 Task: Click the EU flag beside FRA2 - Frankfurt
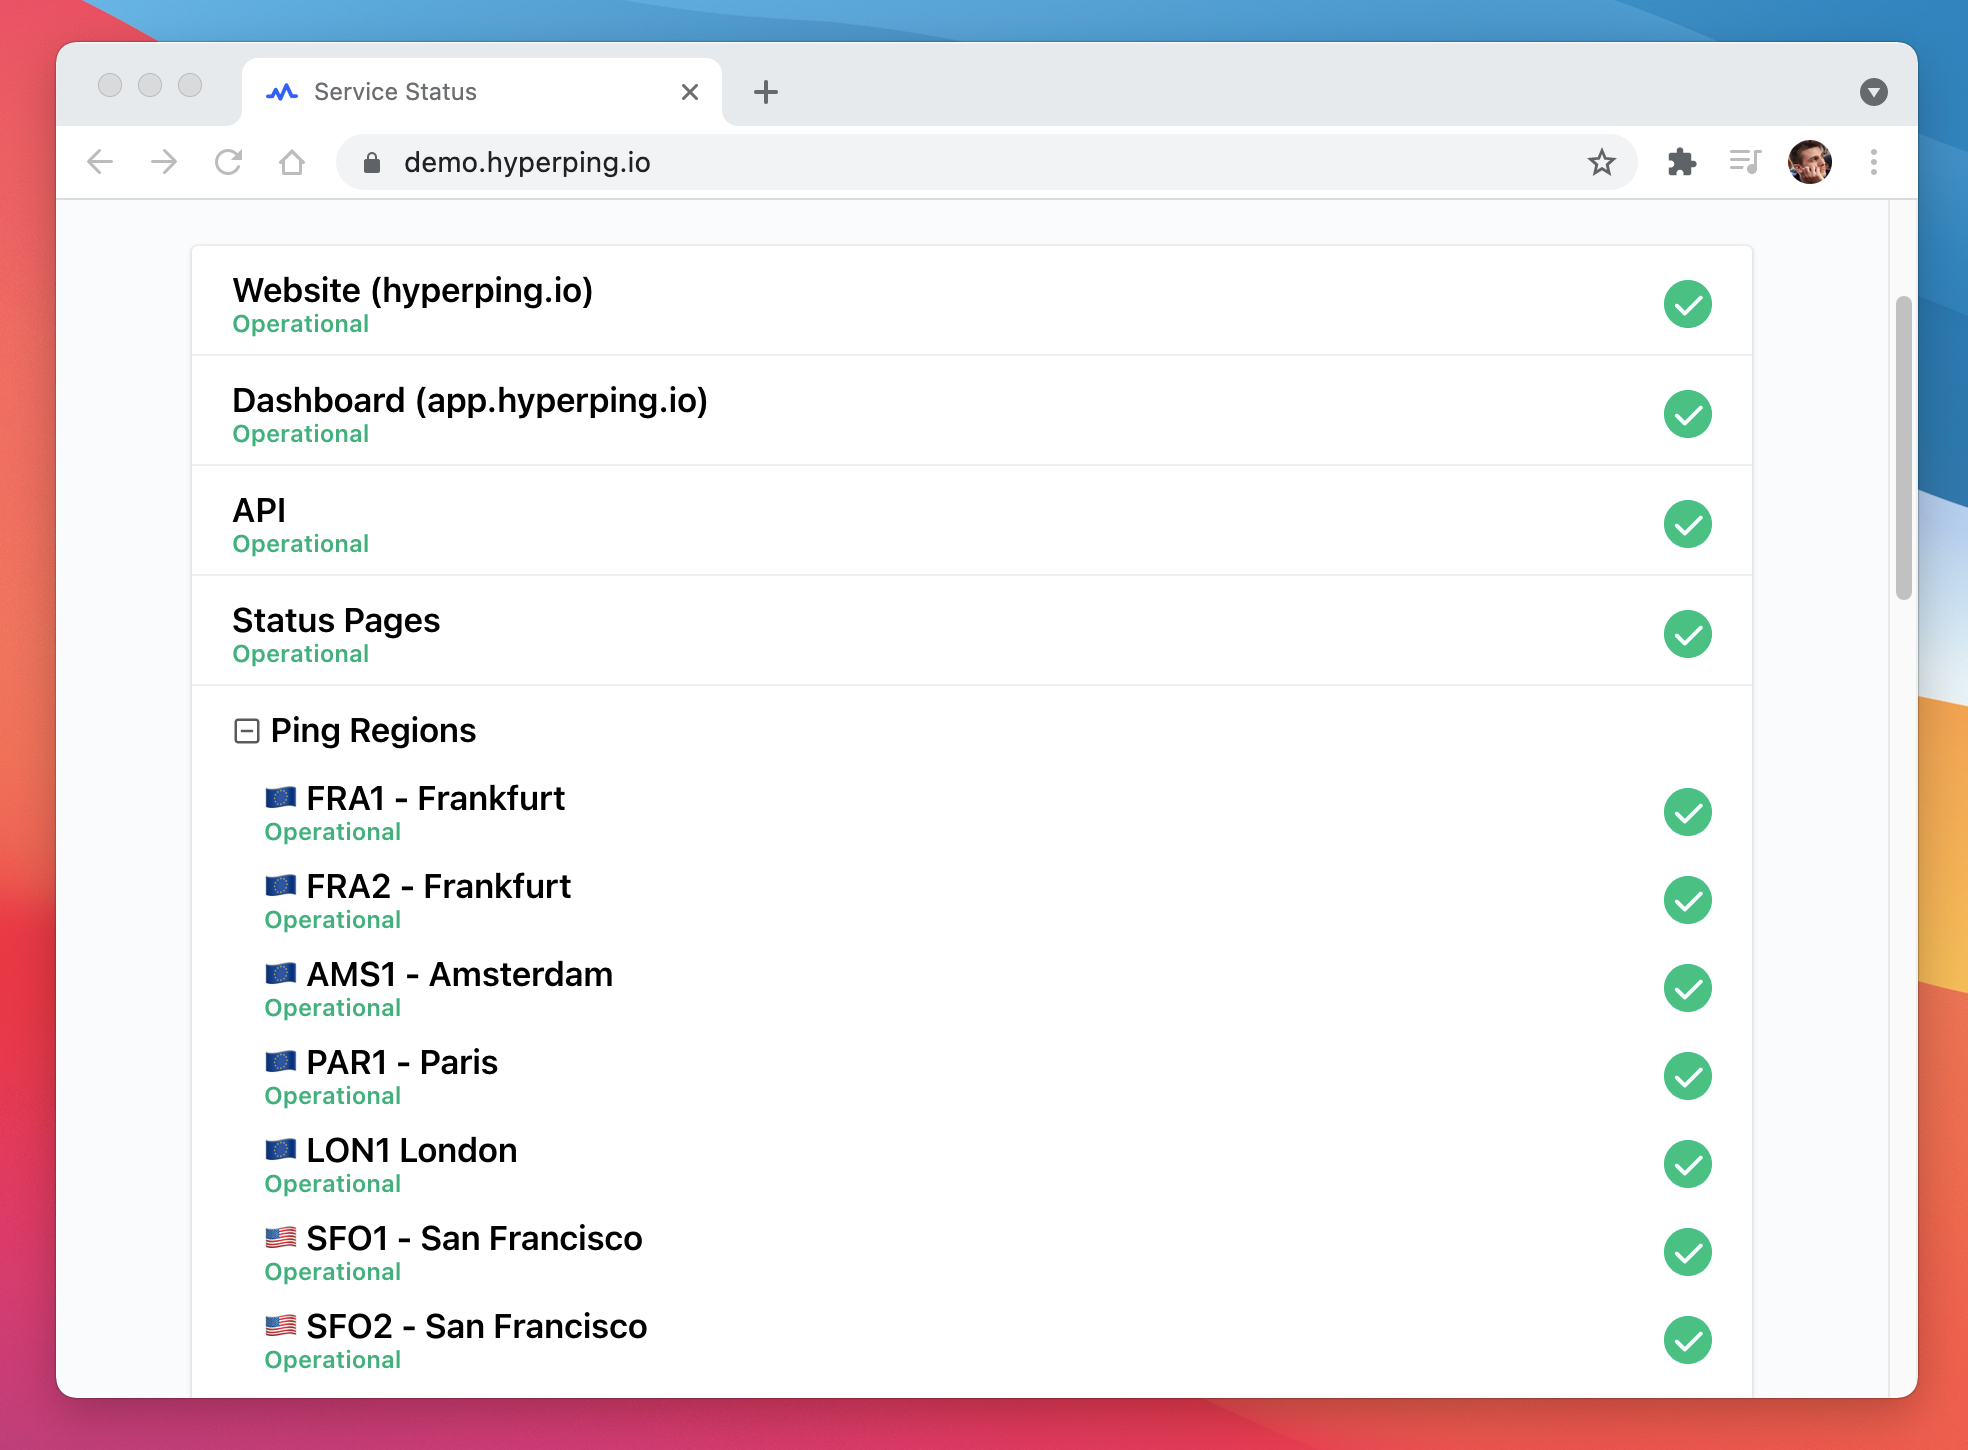281,886
